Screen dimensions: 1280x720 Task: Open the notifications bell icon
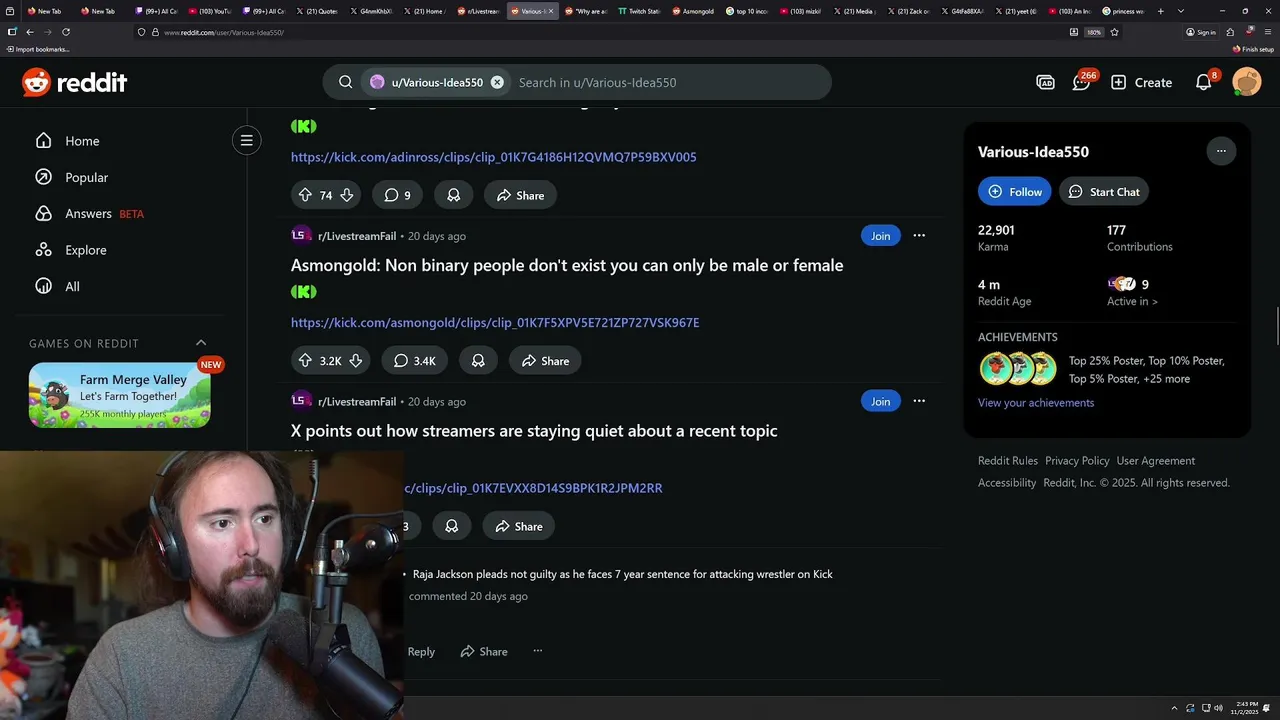tap(1204, 82)
